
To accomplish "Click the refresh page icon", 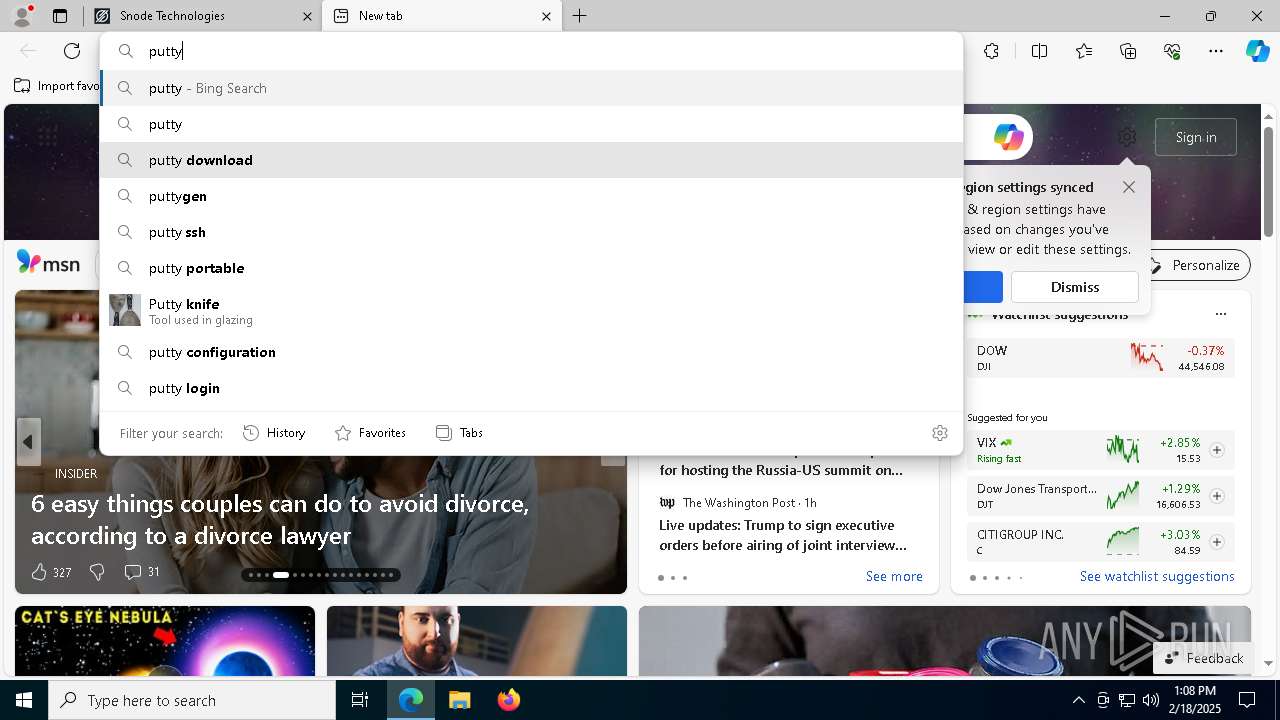I will 72,51.
